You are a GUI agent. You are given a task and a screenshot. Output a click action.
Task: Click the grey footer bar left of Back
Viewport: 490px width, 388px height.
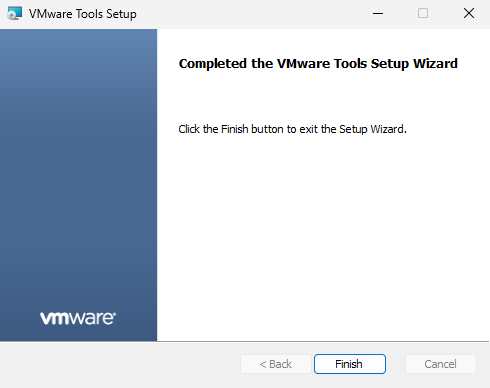(120, 365)
